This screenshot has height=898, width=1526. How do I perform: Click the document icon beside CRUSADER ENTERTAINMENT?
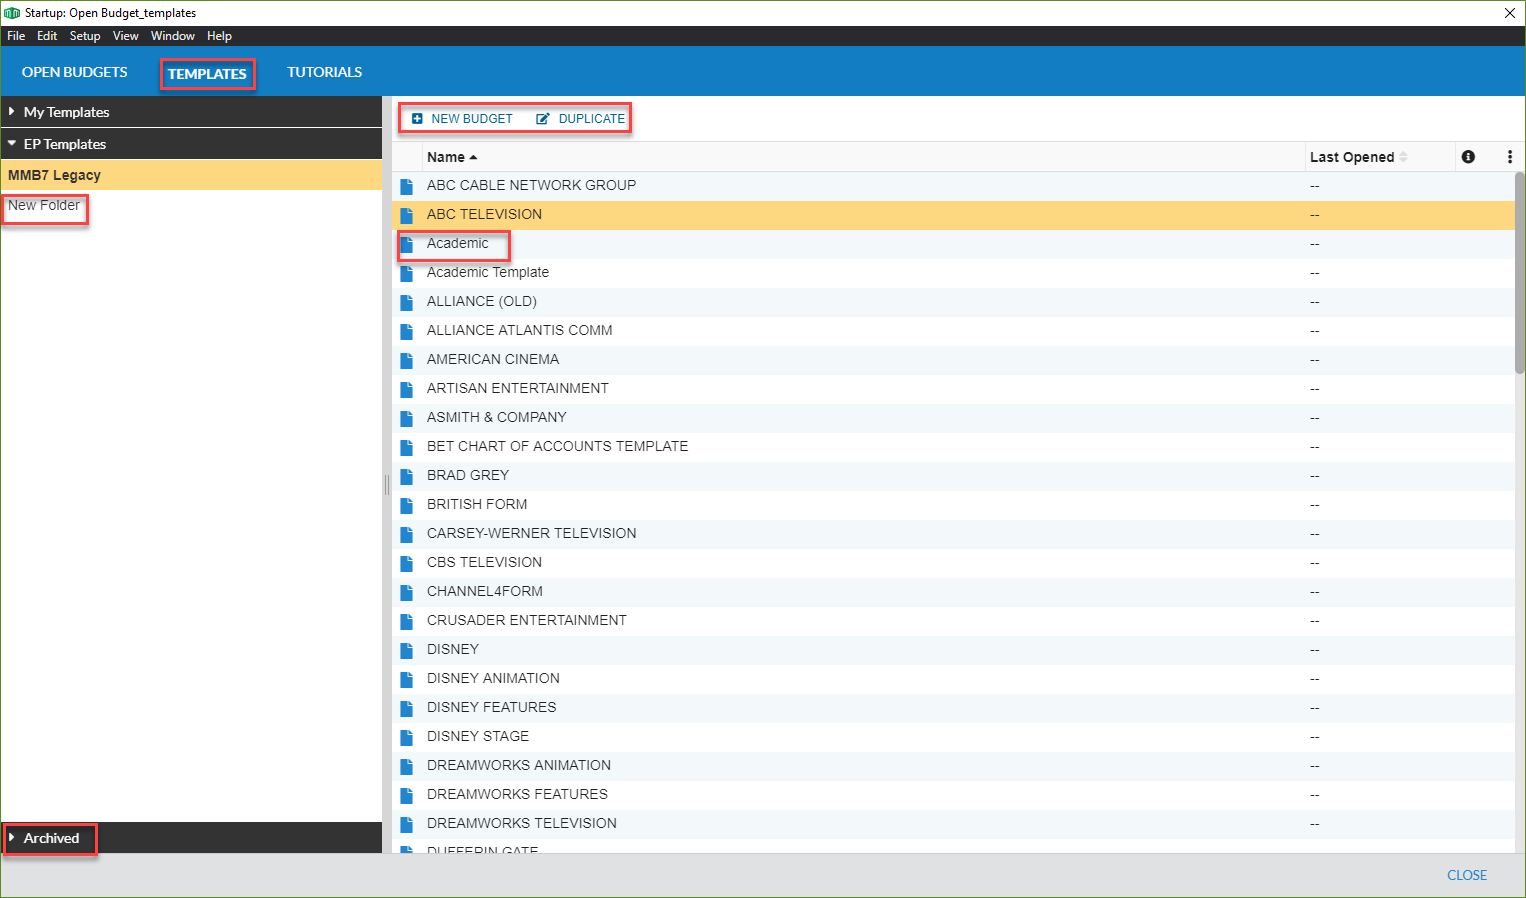407,621
